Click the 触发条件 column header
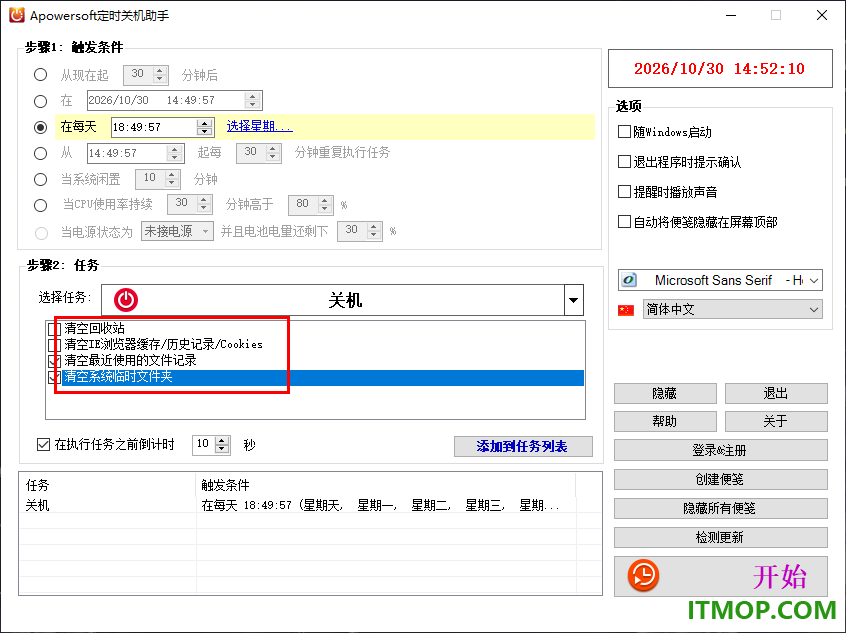 (x=386, y=485)
